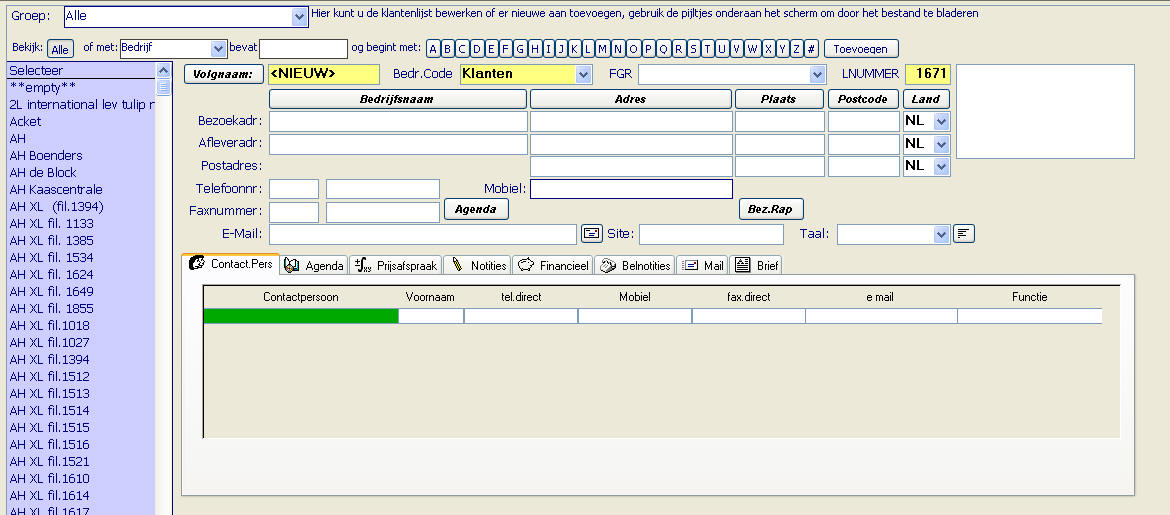1170x515 pixels.
Task: Select 'AH Boenders' in the list
Action: pos(46,156)
